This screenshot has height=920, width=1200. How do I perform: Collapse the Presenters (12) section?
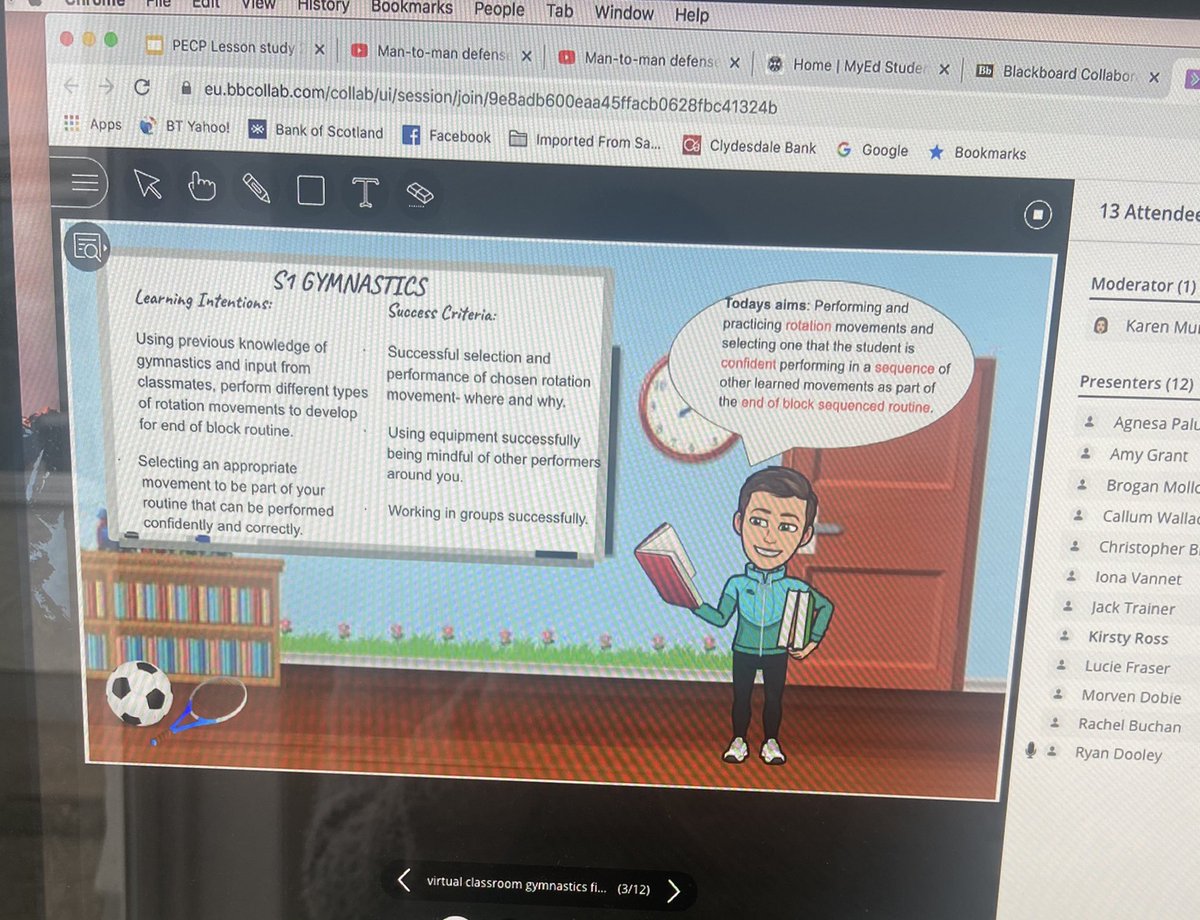tap(1138, 383)
